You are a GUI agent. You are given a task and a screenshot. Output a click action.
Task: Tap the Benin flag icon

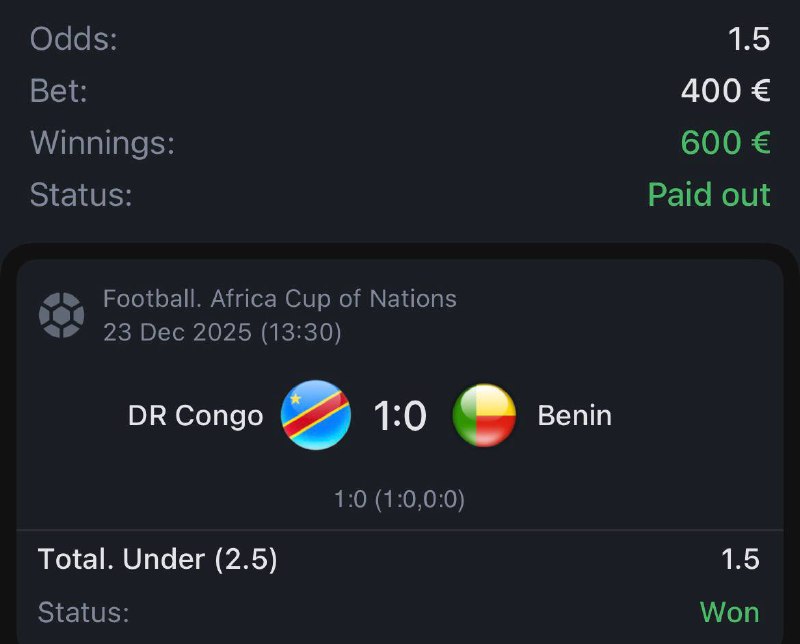coord(484,415)
